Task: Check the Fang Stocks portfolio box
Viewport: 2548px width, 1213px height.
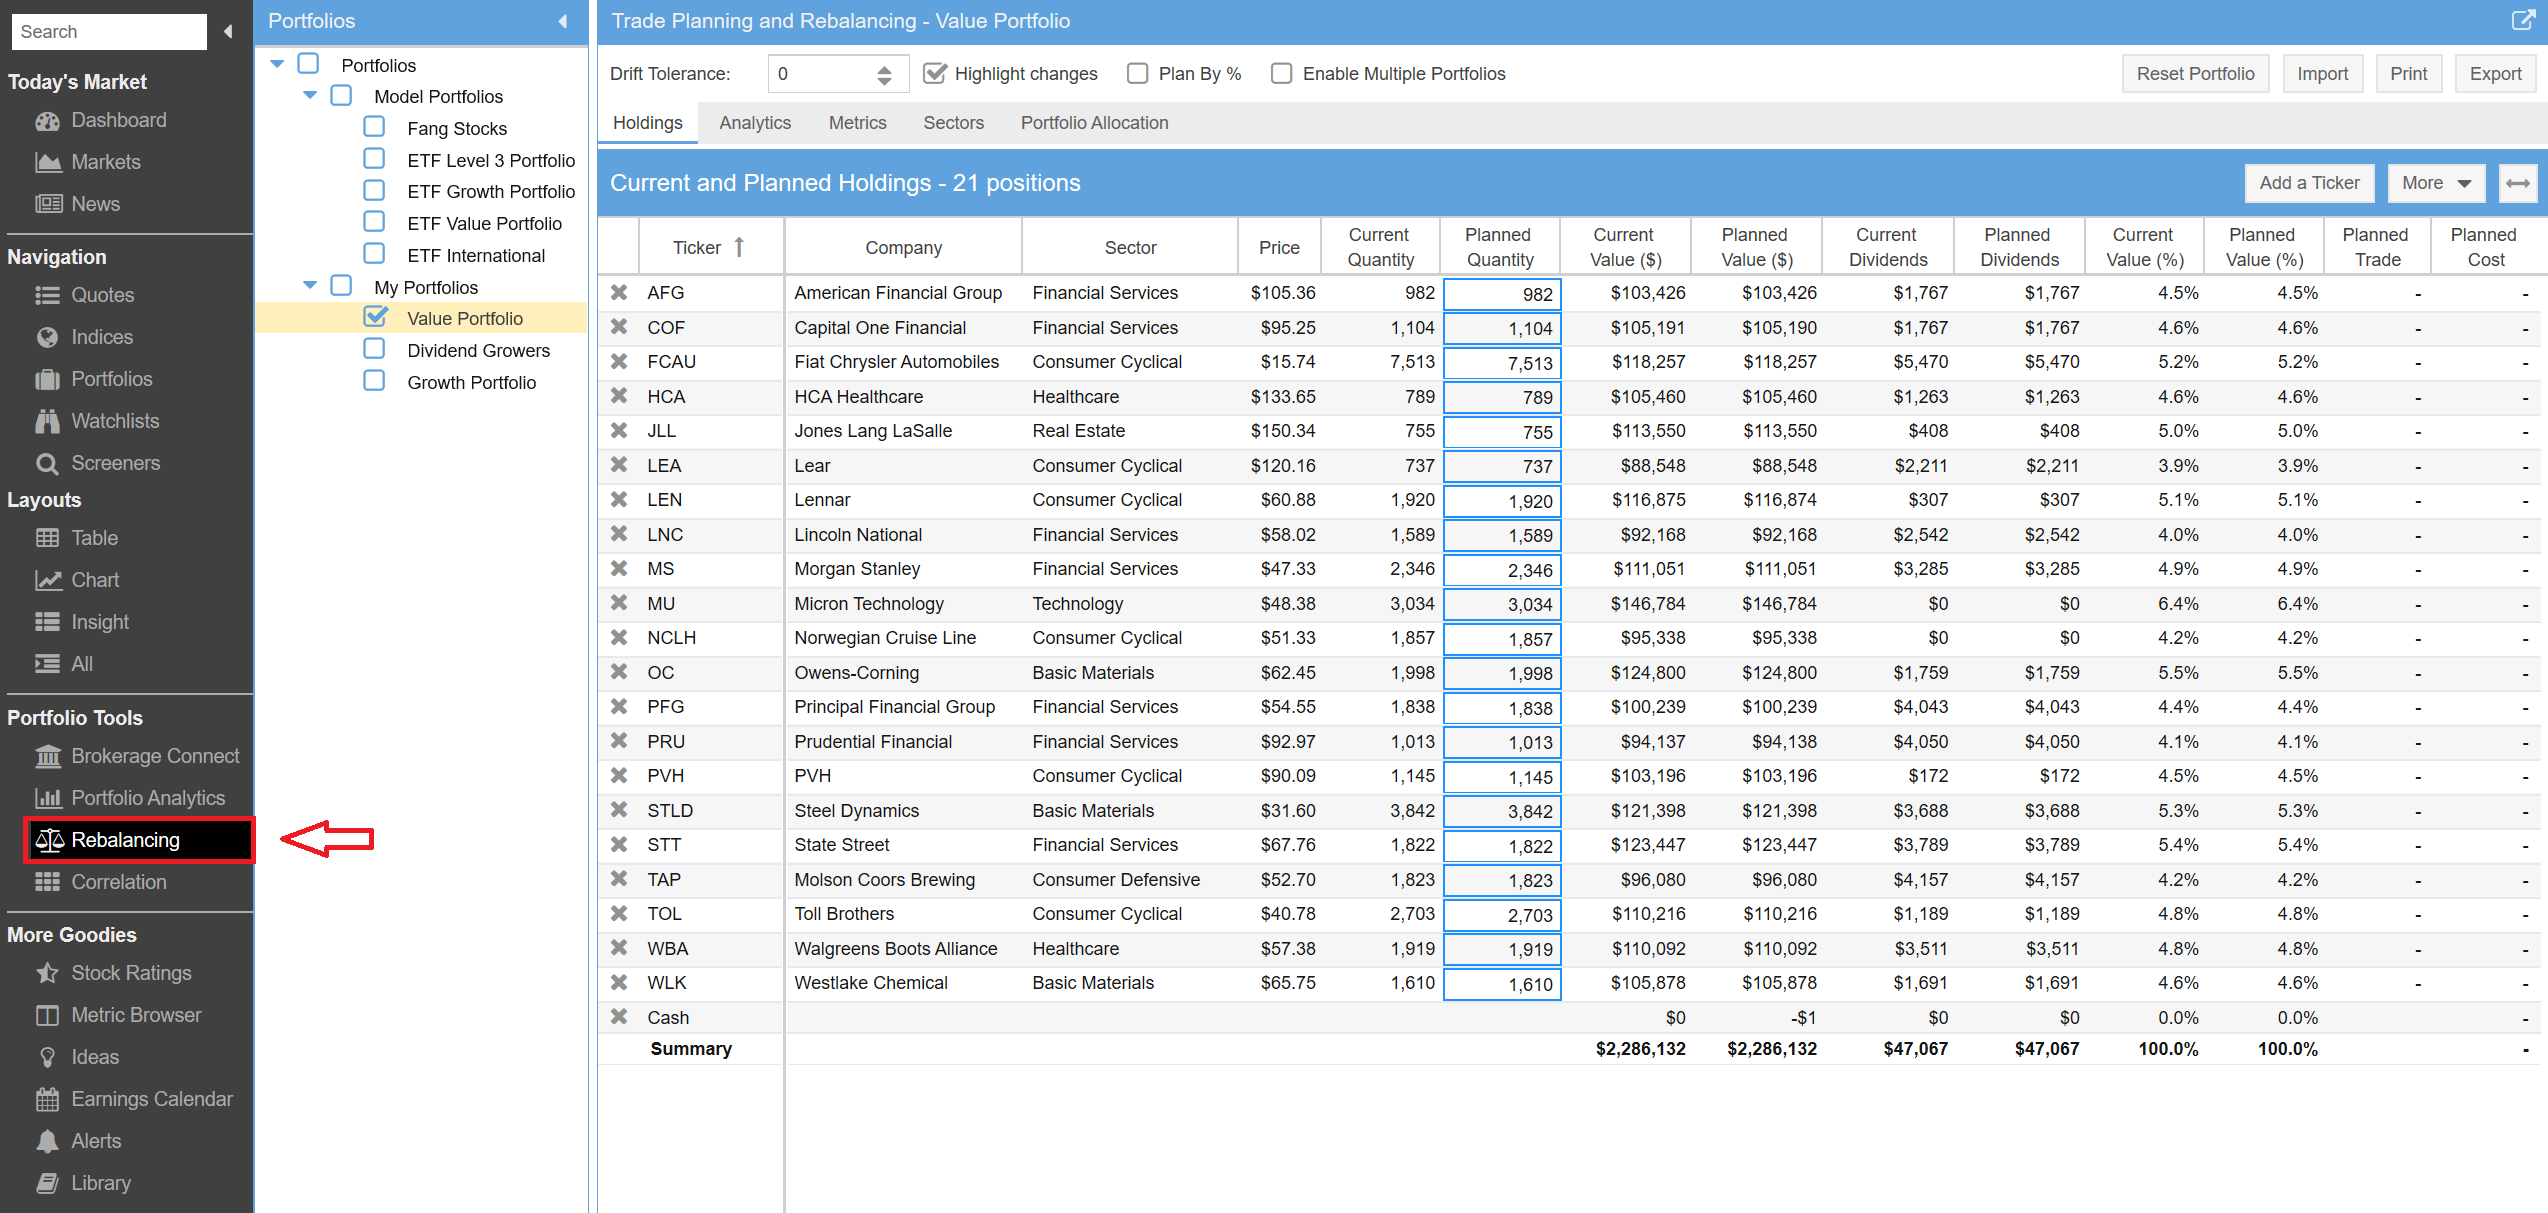Action: (374, 127)
